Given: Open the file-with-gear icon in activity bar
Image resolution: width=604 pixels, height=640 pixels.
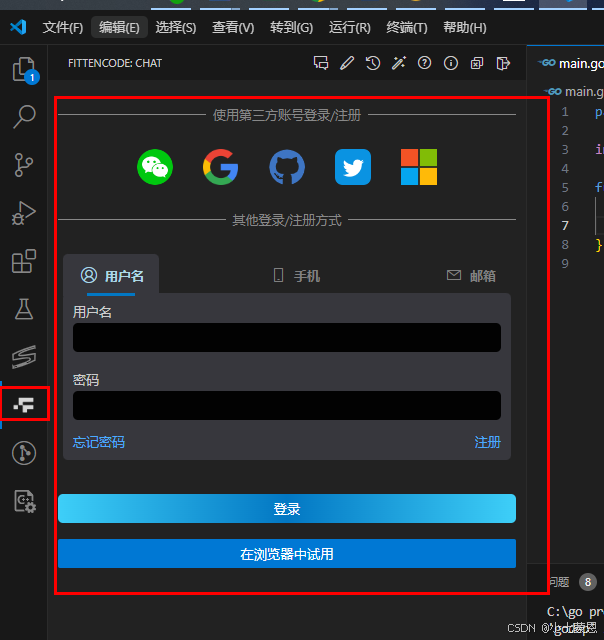Looking at the screenshot, I should coord(24,501).
